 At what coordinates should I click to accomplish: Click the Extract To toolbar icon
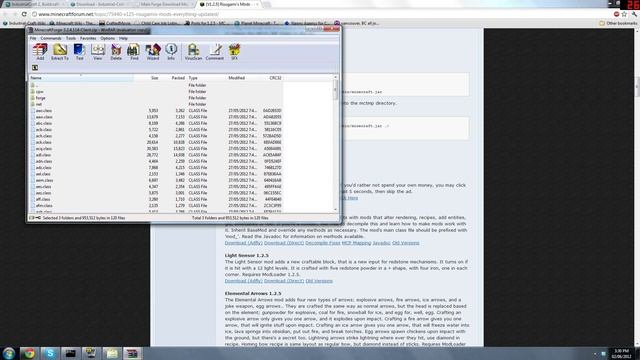[60, 52]
